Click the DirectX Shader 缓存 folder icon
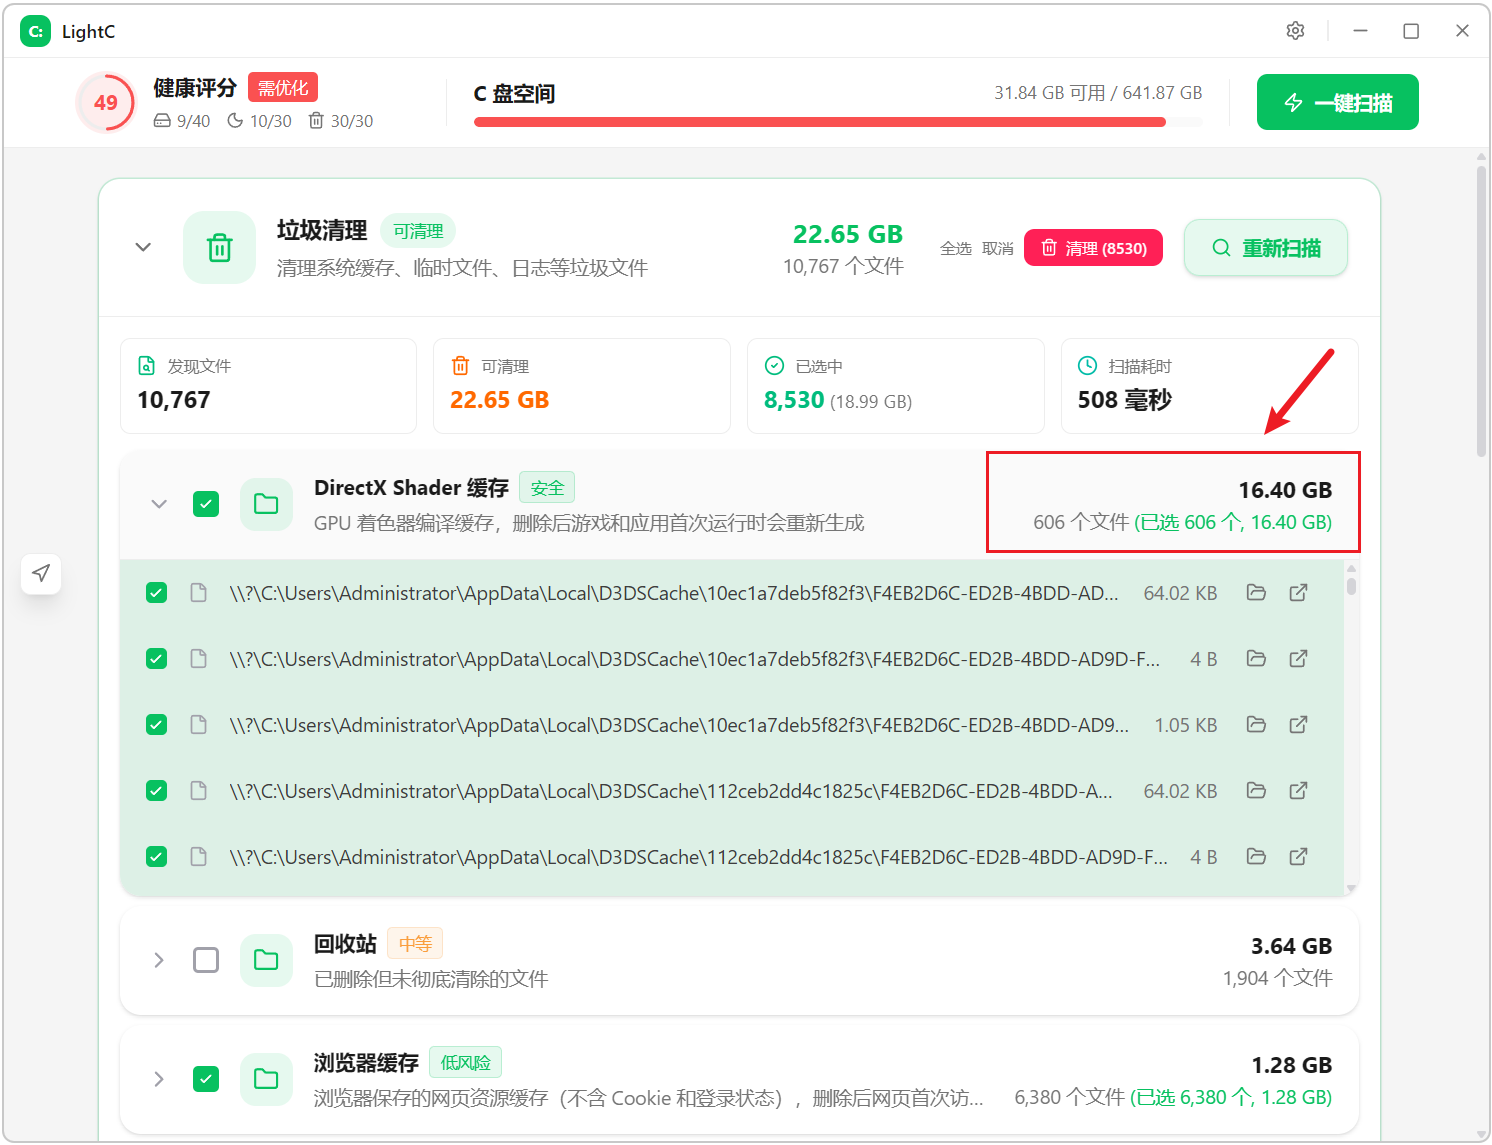 tap(266, 504)
